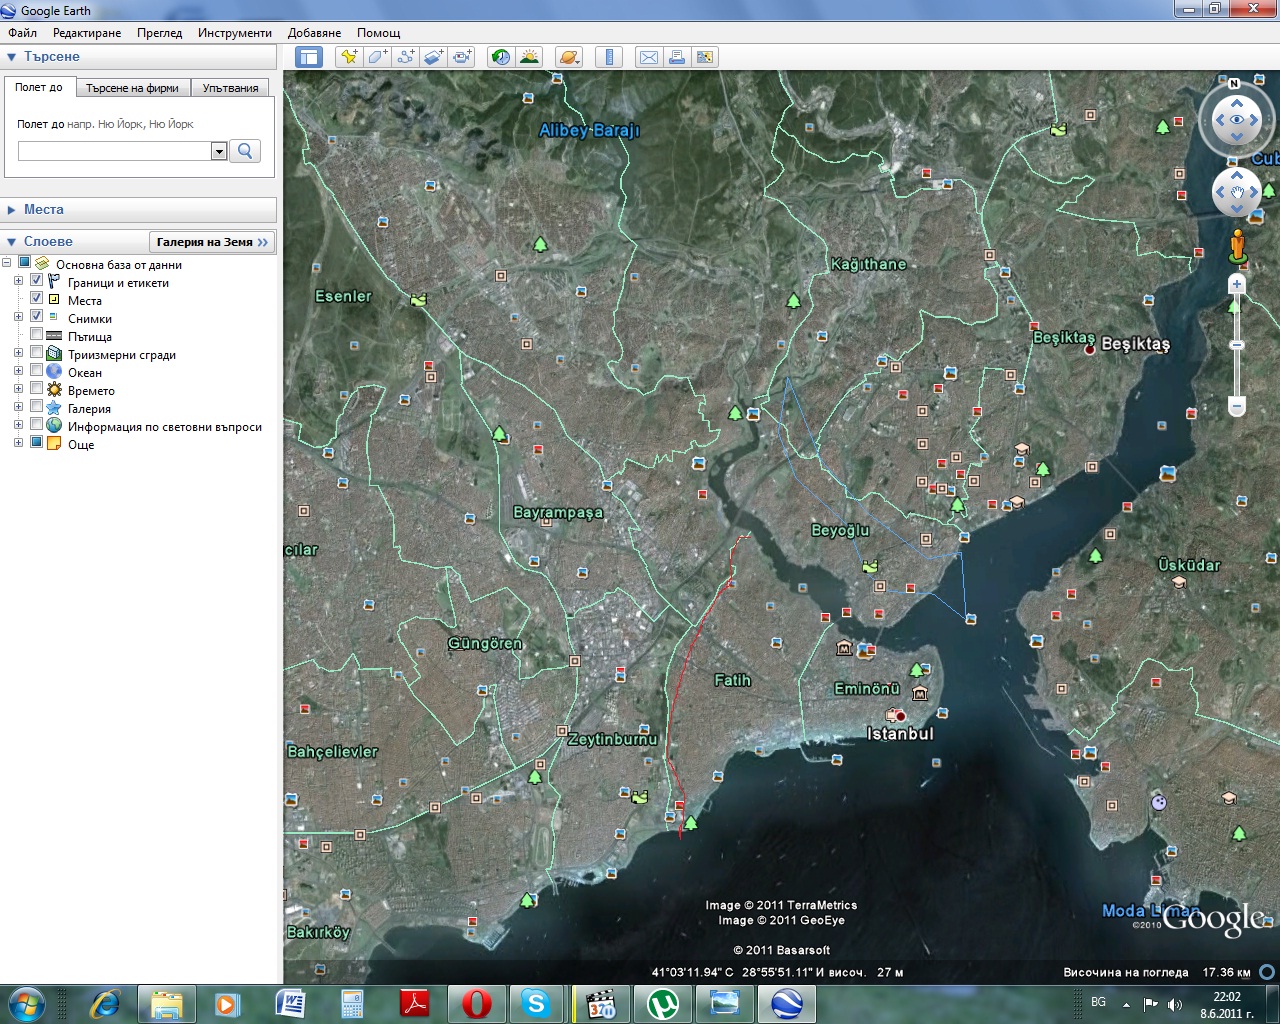Viewport: 1280px width, 1024px height.
Task: Click the volume icon in system tray
Action: (x=1174, y=1003)
